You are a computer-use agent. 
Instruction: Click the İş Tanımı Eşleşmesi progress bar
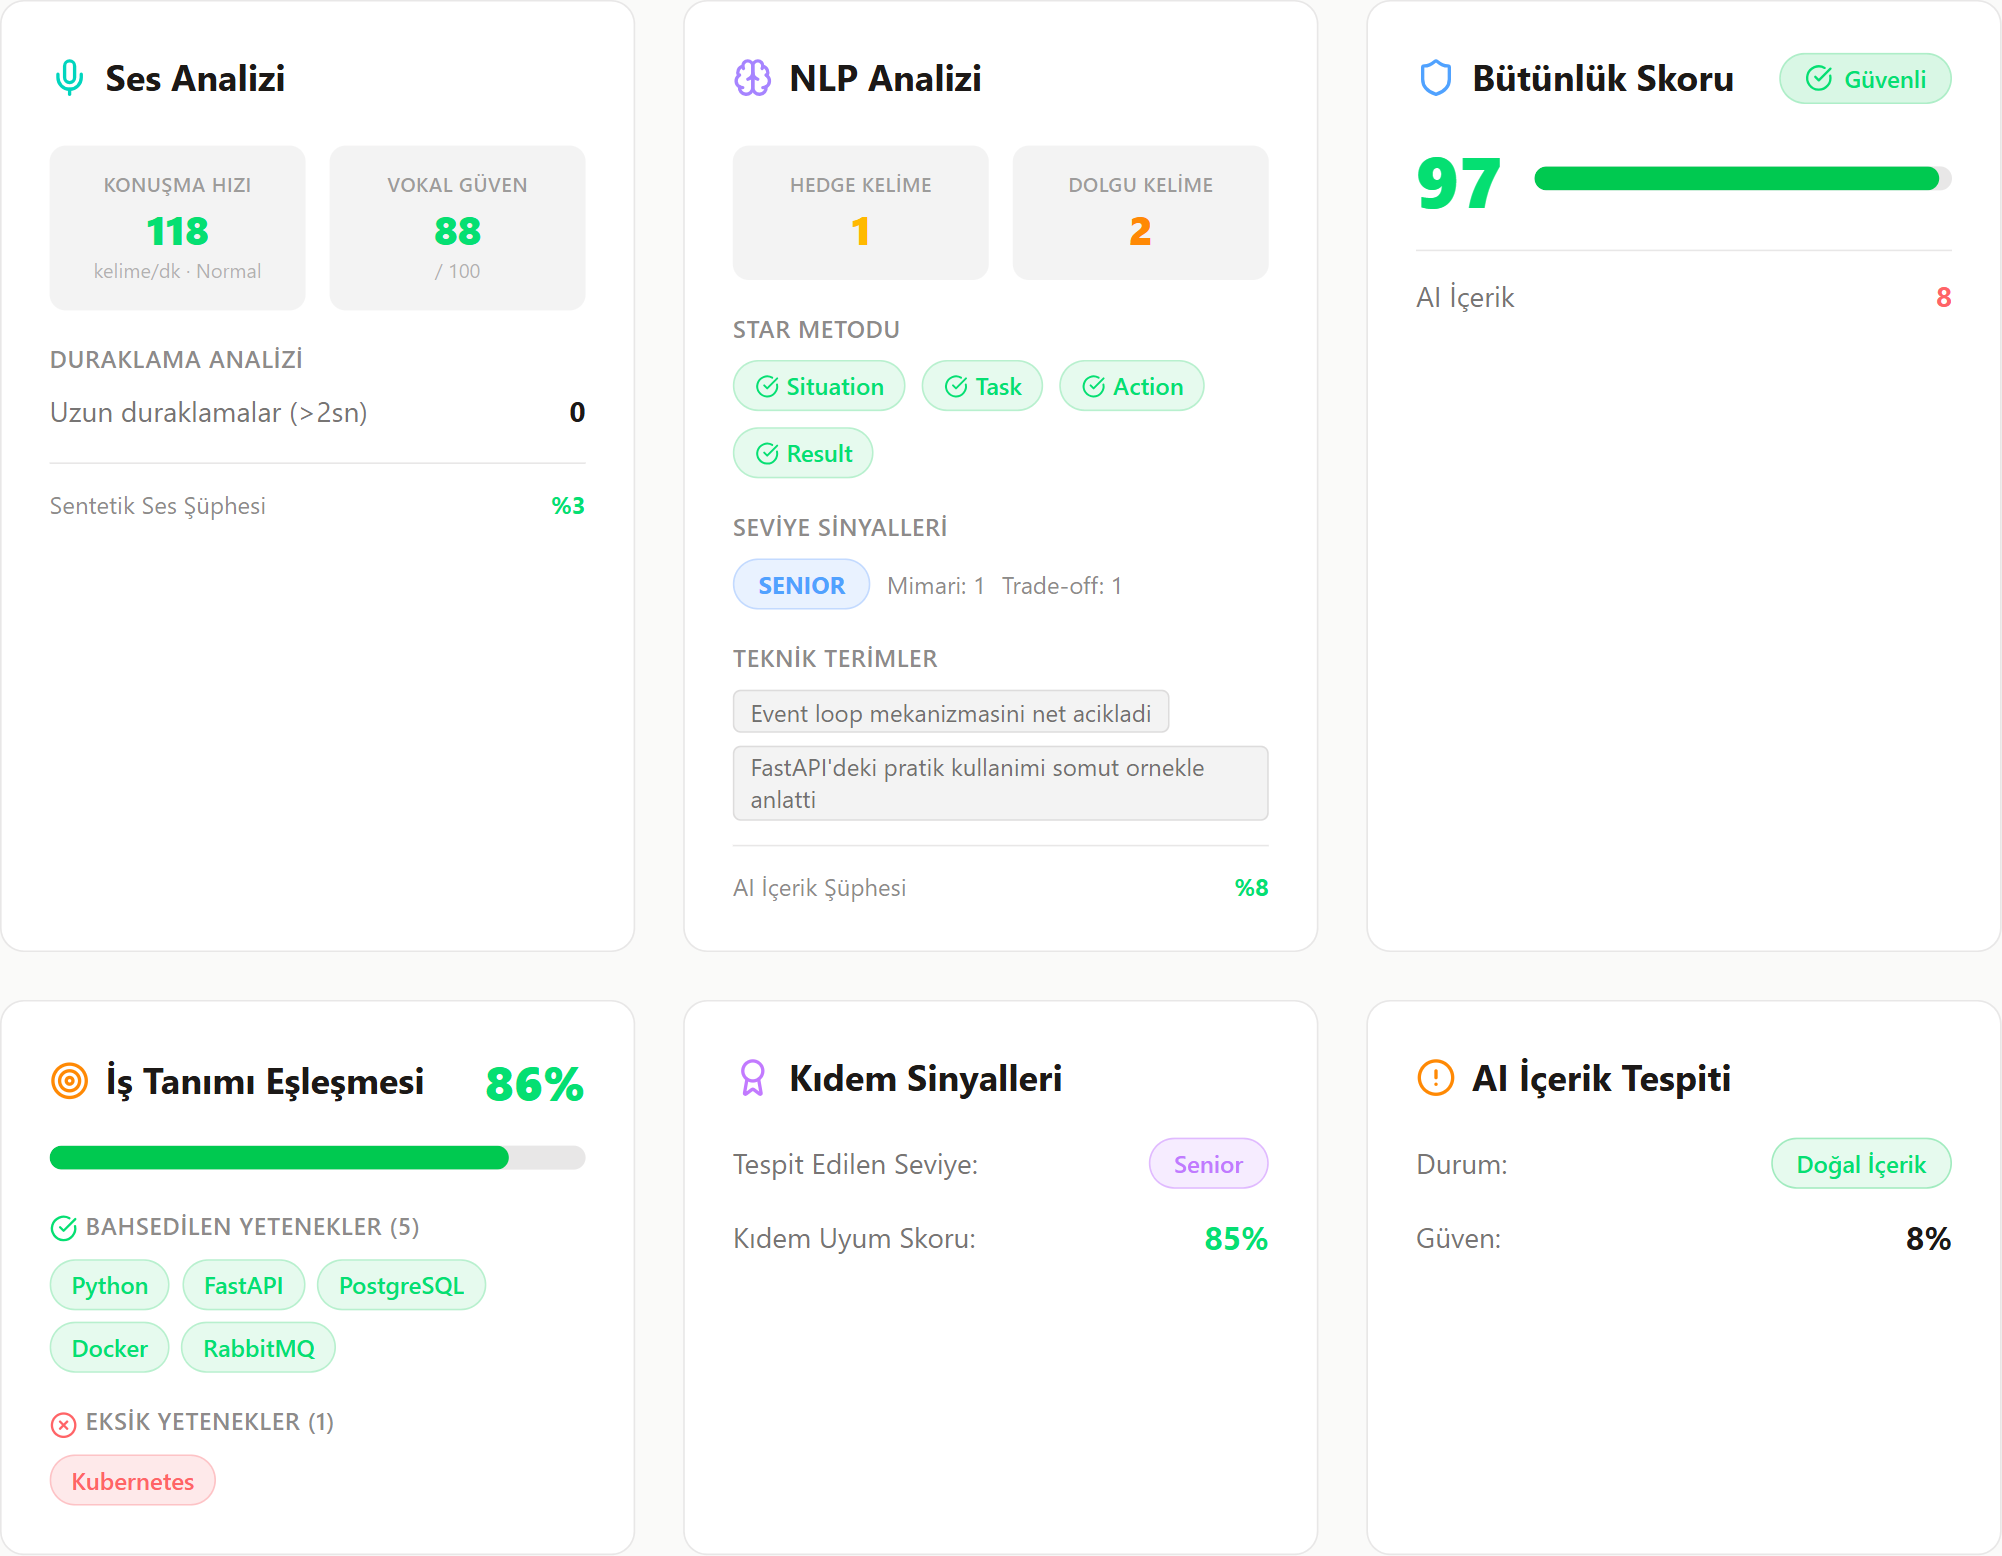(317, 1158)
